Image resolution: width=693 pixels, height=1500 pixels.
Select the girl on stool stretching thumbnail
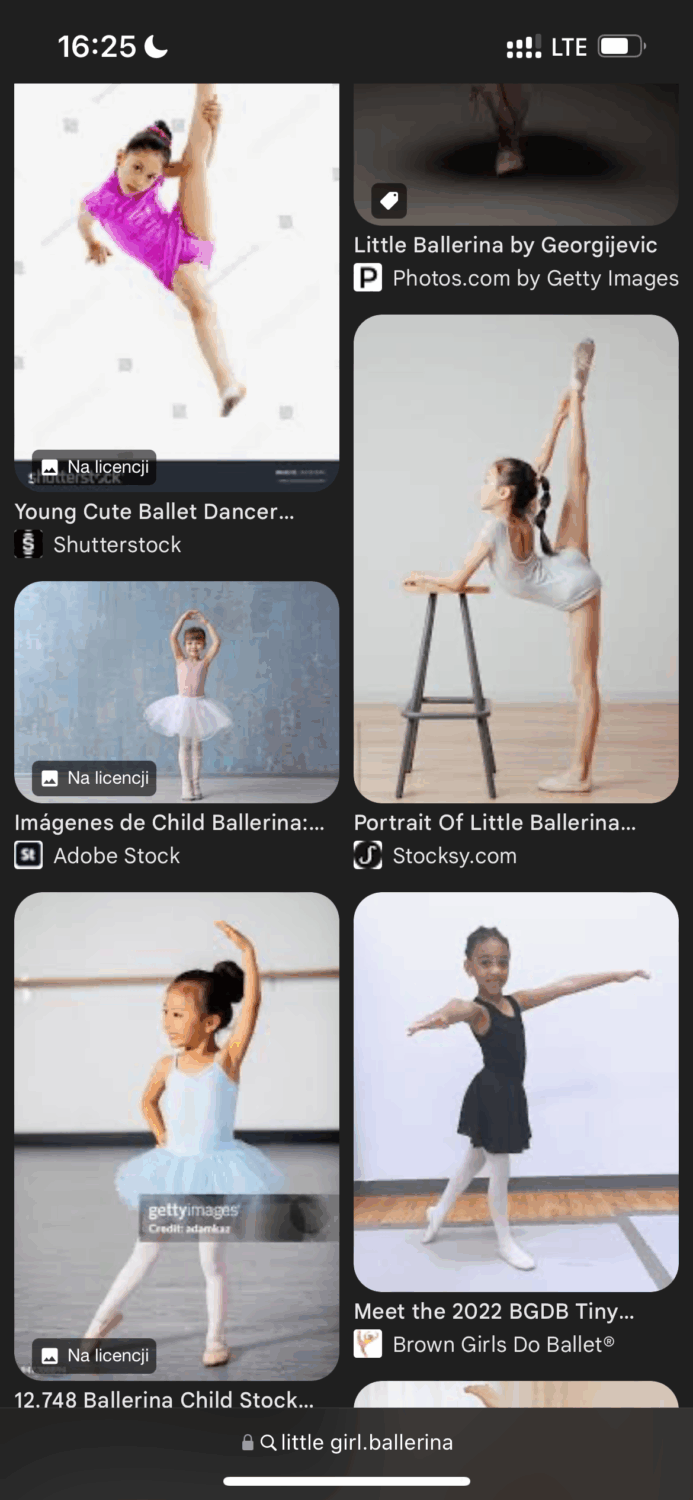coord(516,559)
